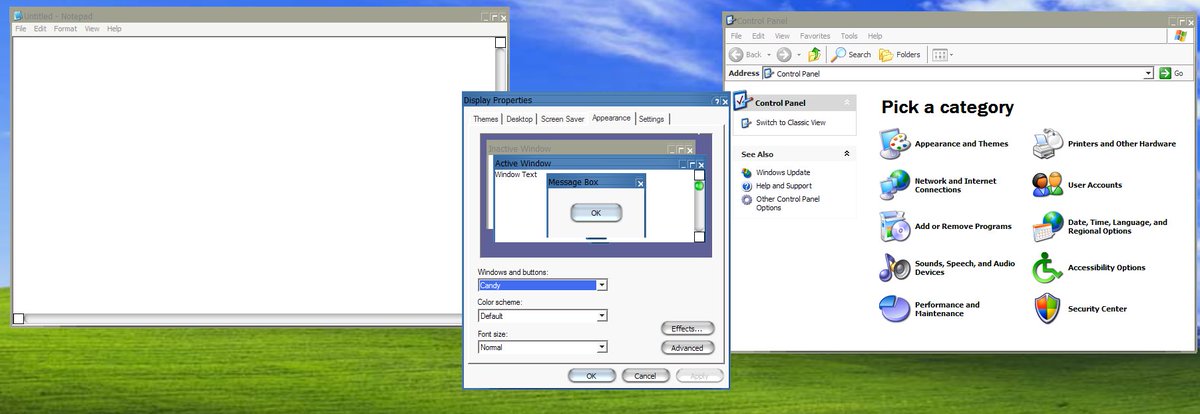The height and width of the screenshot is (414, 1200).
Task: Open Notepad's Edit menu
Action: click(40, 29)
